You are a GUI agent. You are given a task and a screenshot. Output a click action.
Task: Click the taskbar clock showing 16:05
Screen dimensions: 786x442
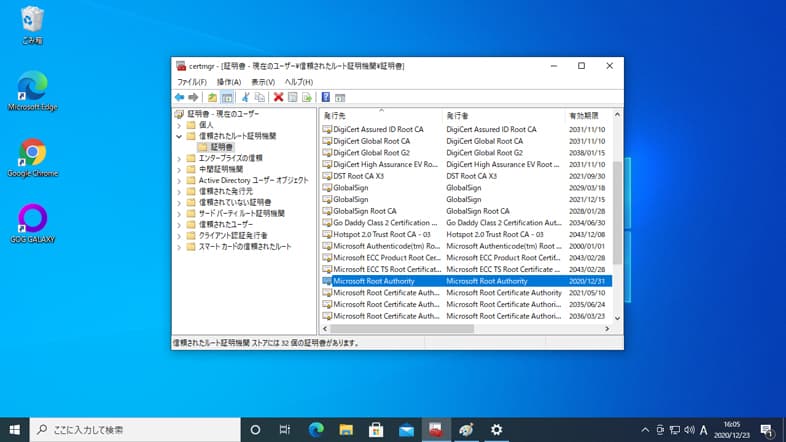pos(732,430)
